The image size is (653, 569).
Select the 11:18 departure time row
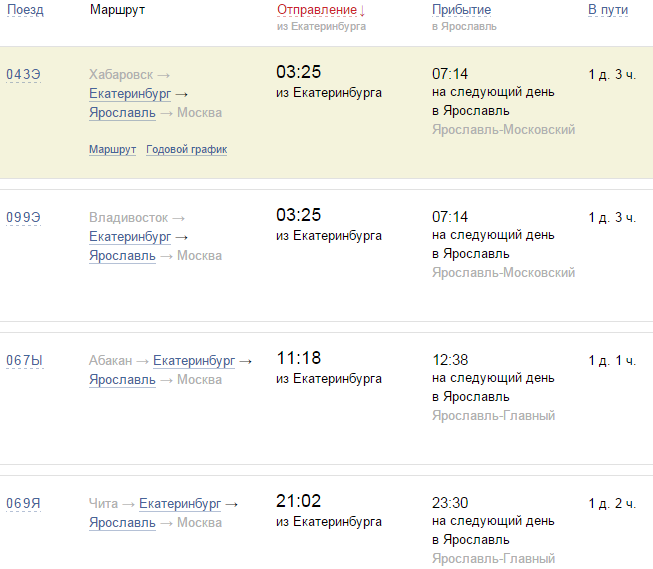[298, 359]
